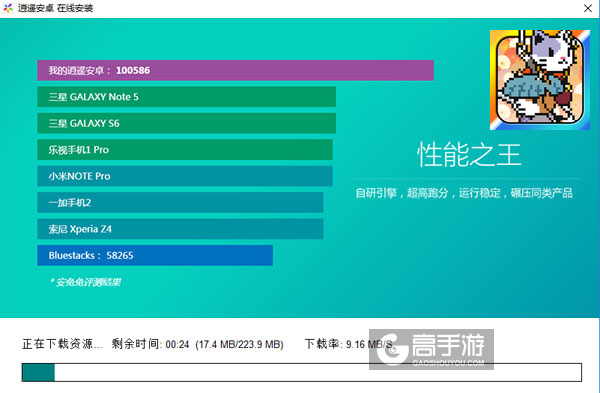The height and width of the screenshot is (393, 600).
Task: Select the 一加手机2 bar
Action: tap(180, 202)
